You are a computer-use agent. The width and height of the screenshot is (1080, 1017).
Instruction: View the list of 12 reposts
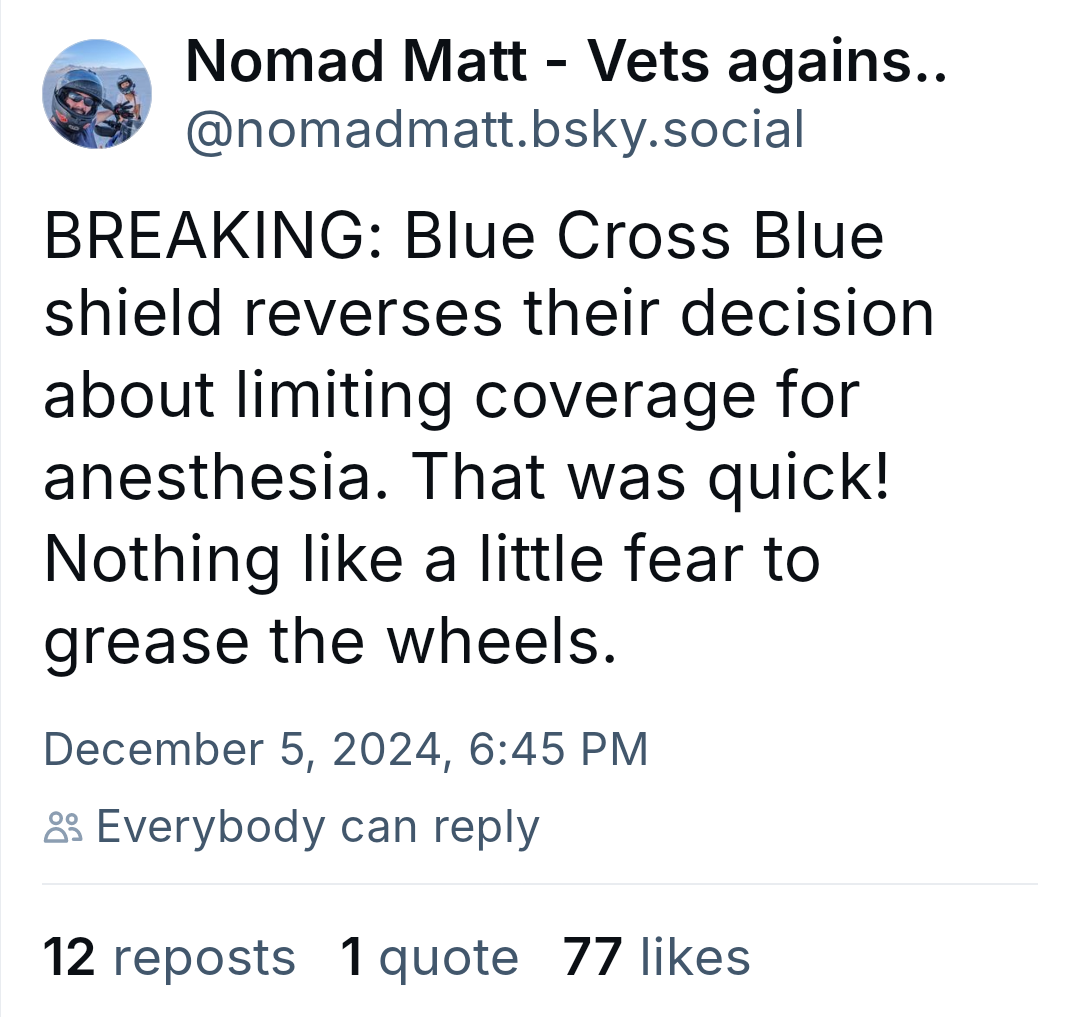pos(169,957)
